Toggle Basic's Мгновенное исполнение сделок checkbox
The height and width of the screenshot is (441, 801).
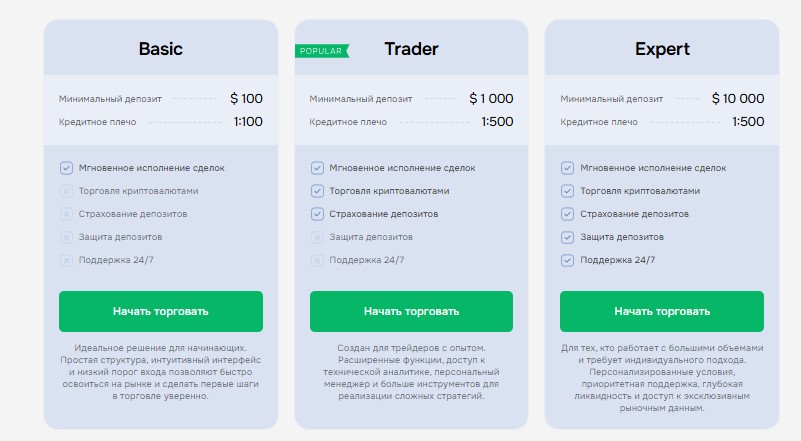pos(67,168)
